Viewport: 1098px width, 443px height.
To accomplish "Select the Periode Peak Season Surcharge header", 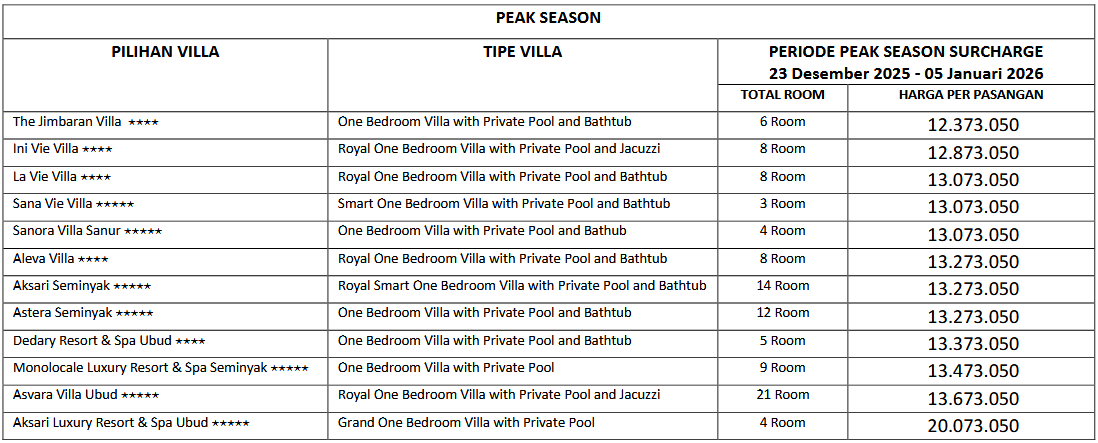I will click(x=906, y=62).
